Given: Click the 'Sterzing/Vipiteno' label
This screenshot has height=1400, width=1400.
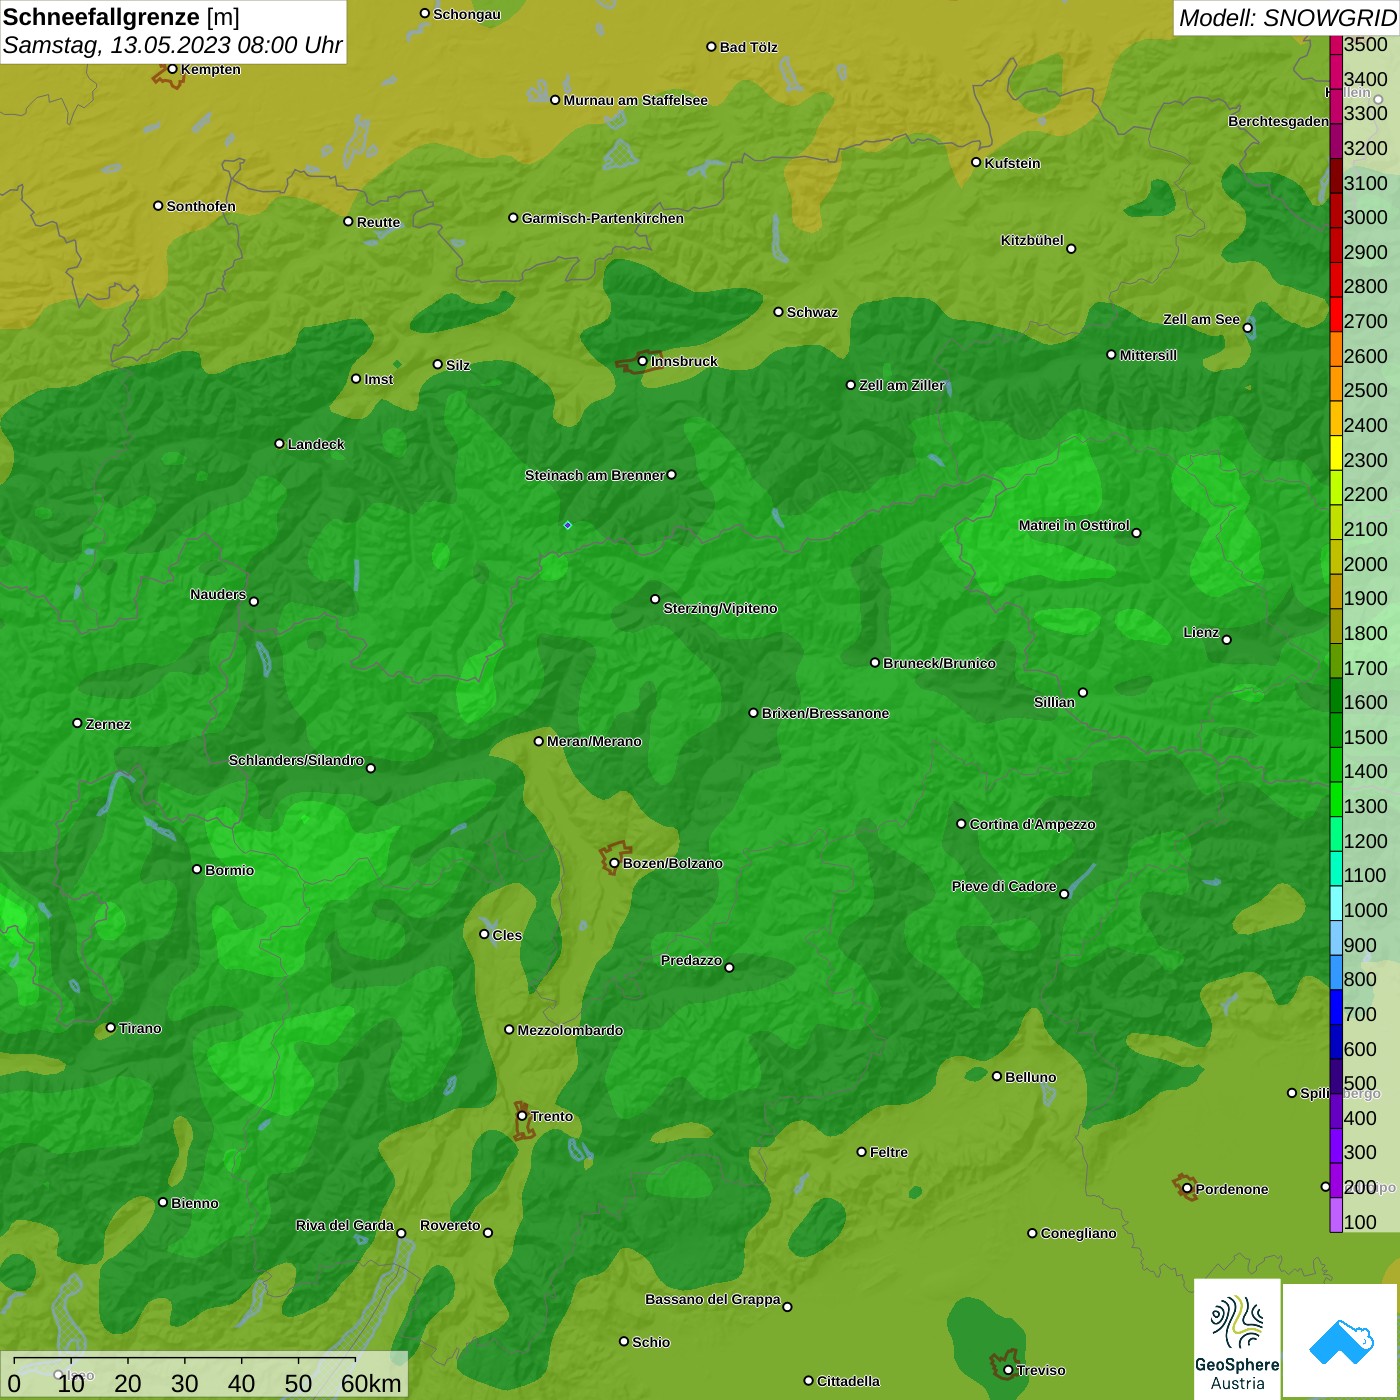Looking at the screenshot, I should (721, 608).
